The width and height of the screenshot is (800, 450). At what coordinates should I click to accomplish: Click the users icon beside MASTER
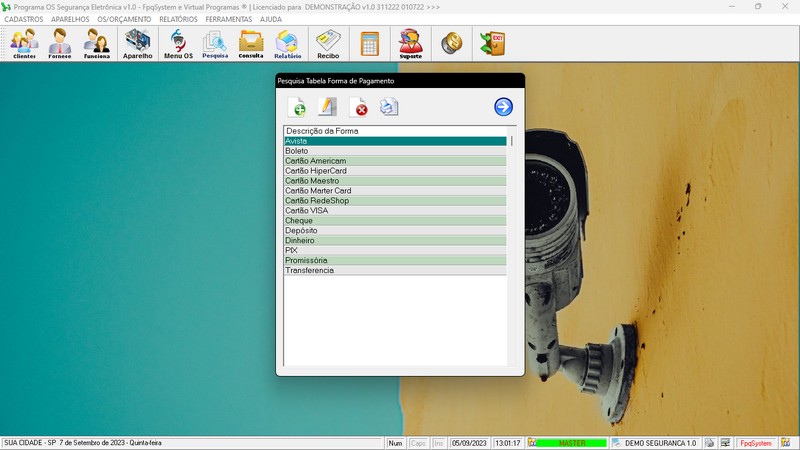click(x=532, y=443)
